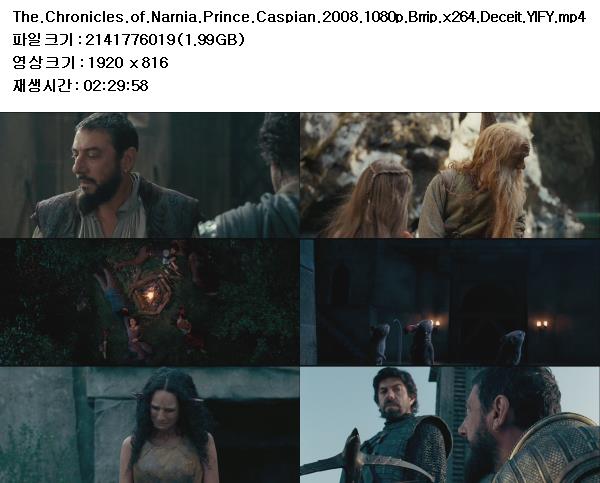
Task: Click the video resolution 1920 x 816 text
Action: [x=128, y=63]
